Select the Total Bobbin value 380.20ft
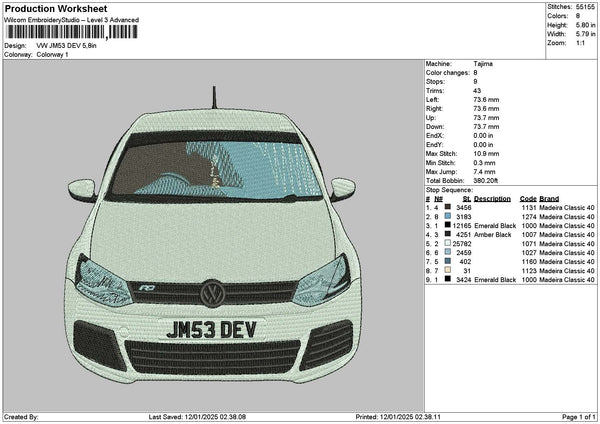Viewport: 600px width, 424px height. [486, 181]
